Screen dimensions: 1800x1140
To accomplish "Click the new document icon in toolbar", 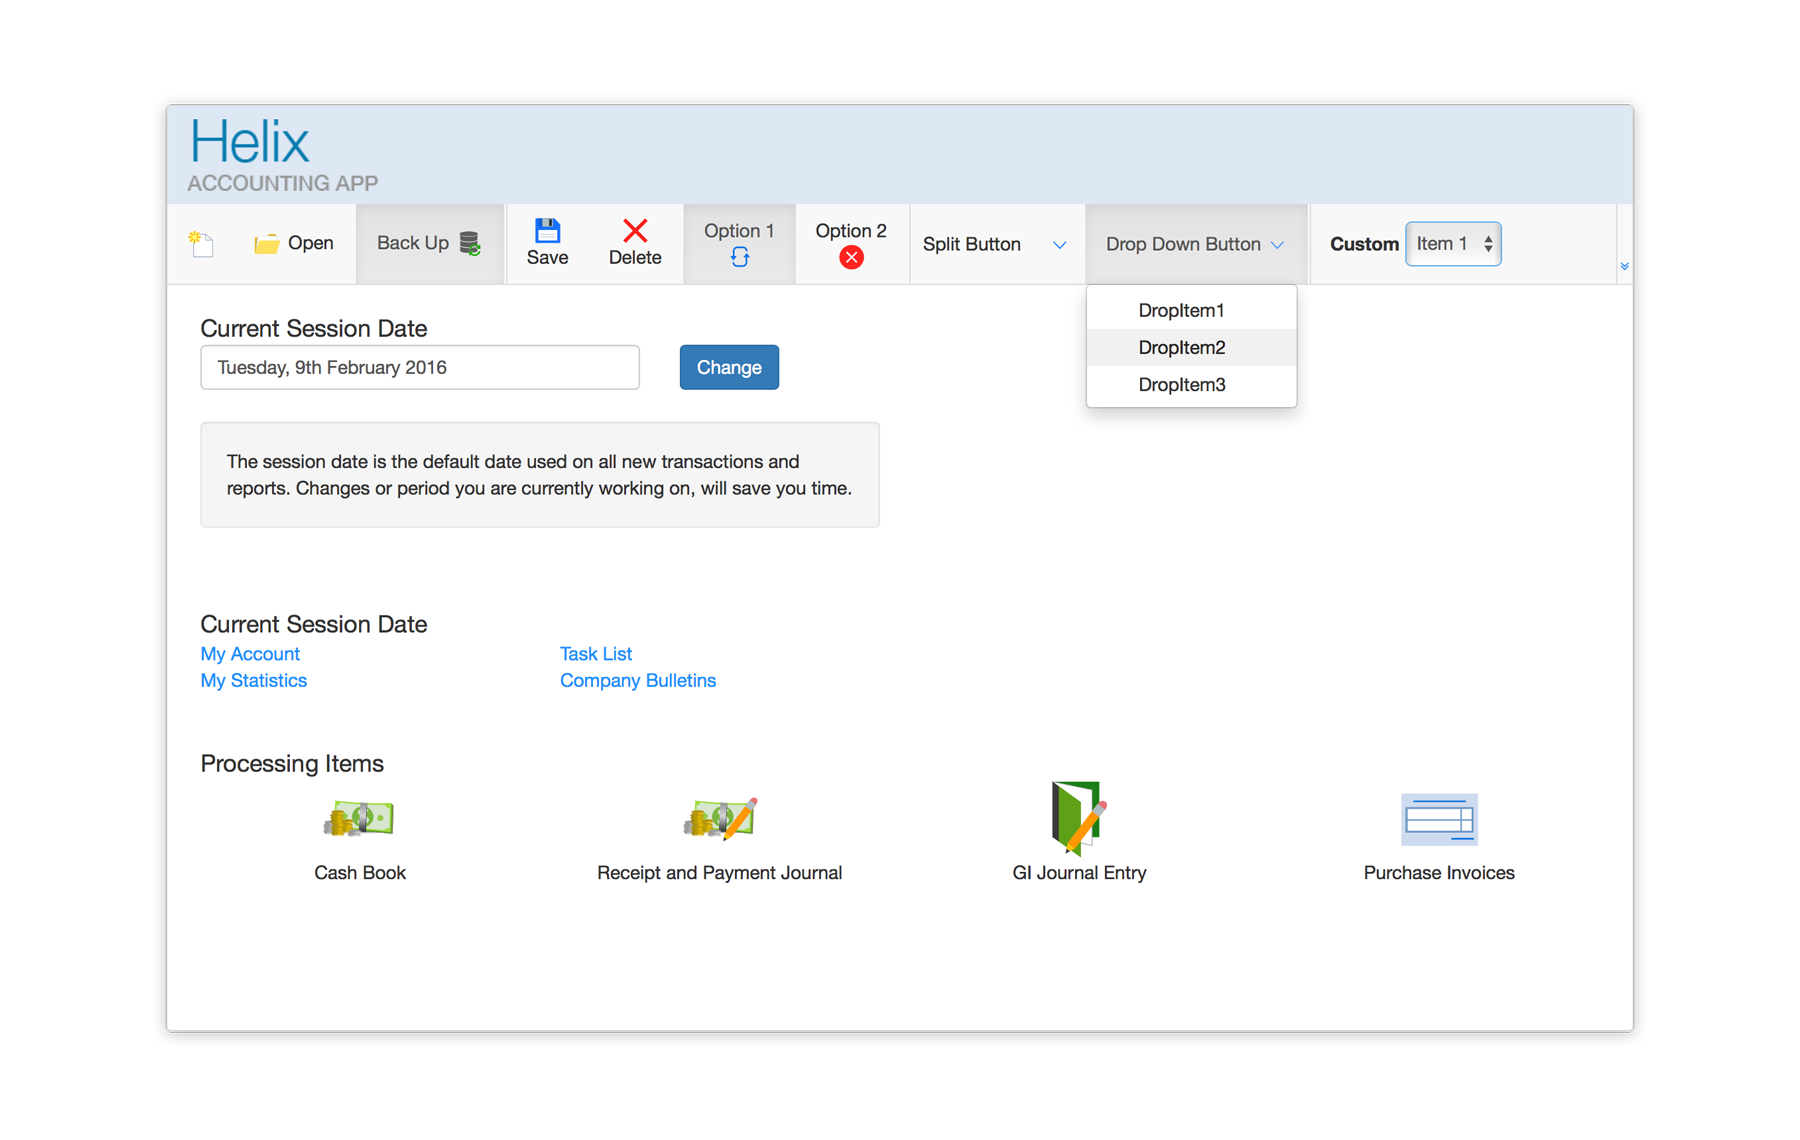I will (201, 244).
